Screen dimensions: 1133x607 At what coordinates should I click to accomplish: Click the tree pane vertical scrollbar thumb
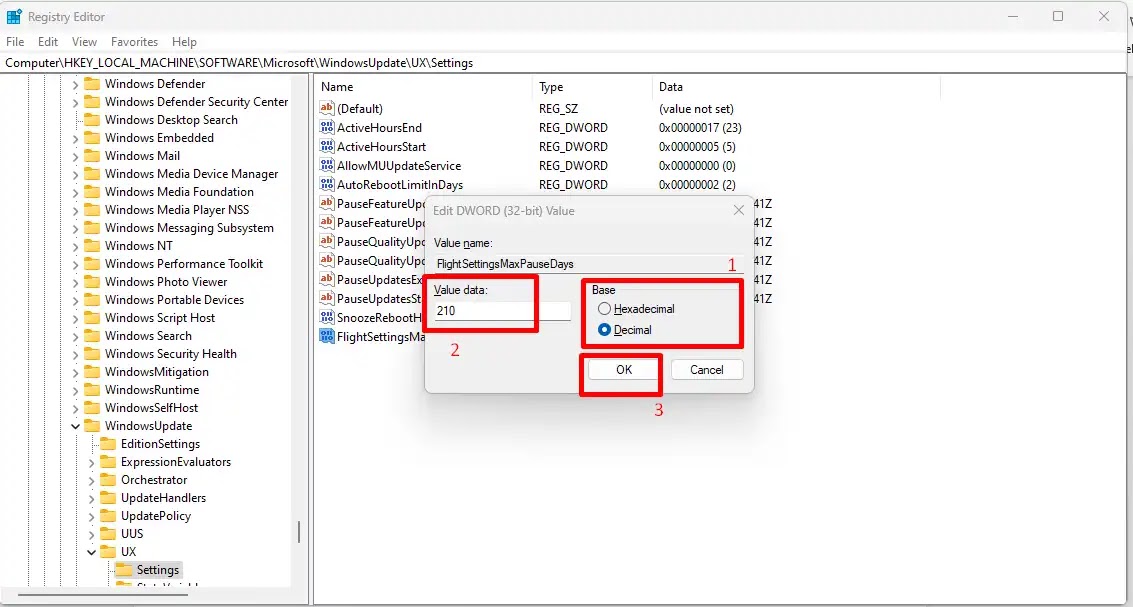click(298, 533)
